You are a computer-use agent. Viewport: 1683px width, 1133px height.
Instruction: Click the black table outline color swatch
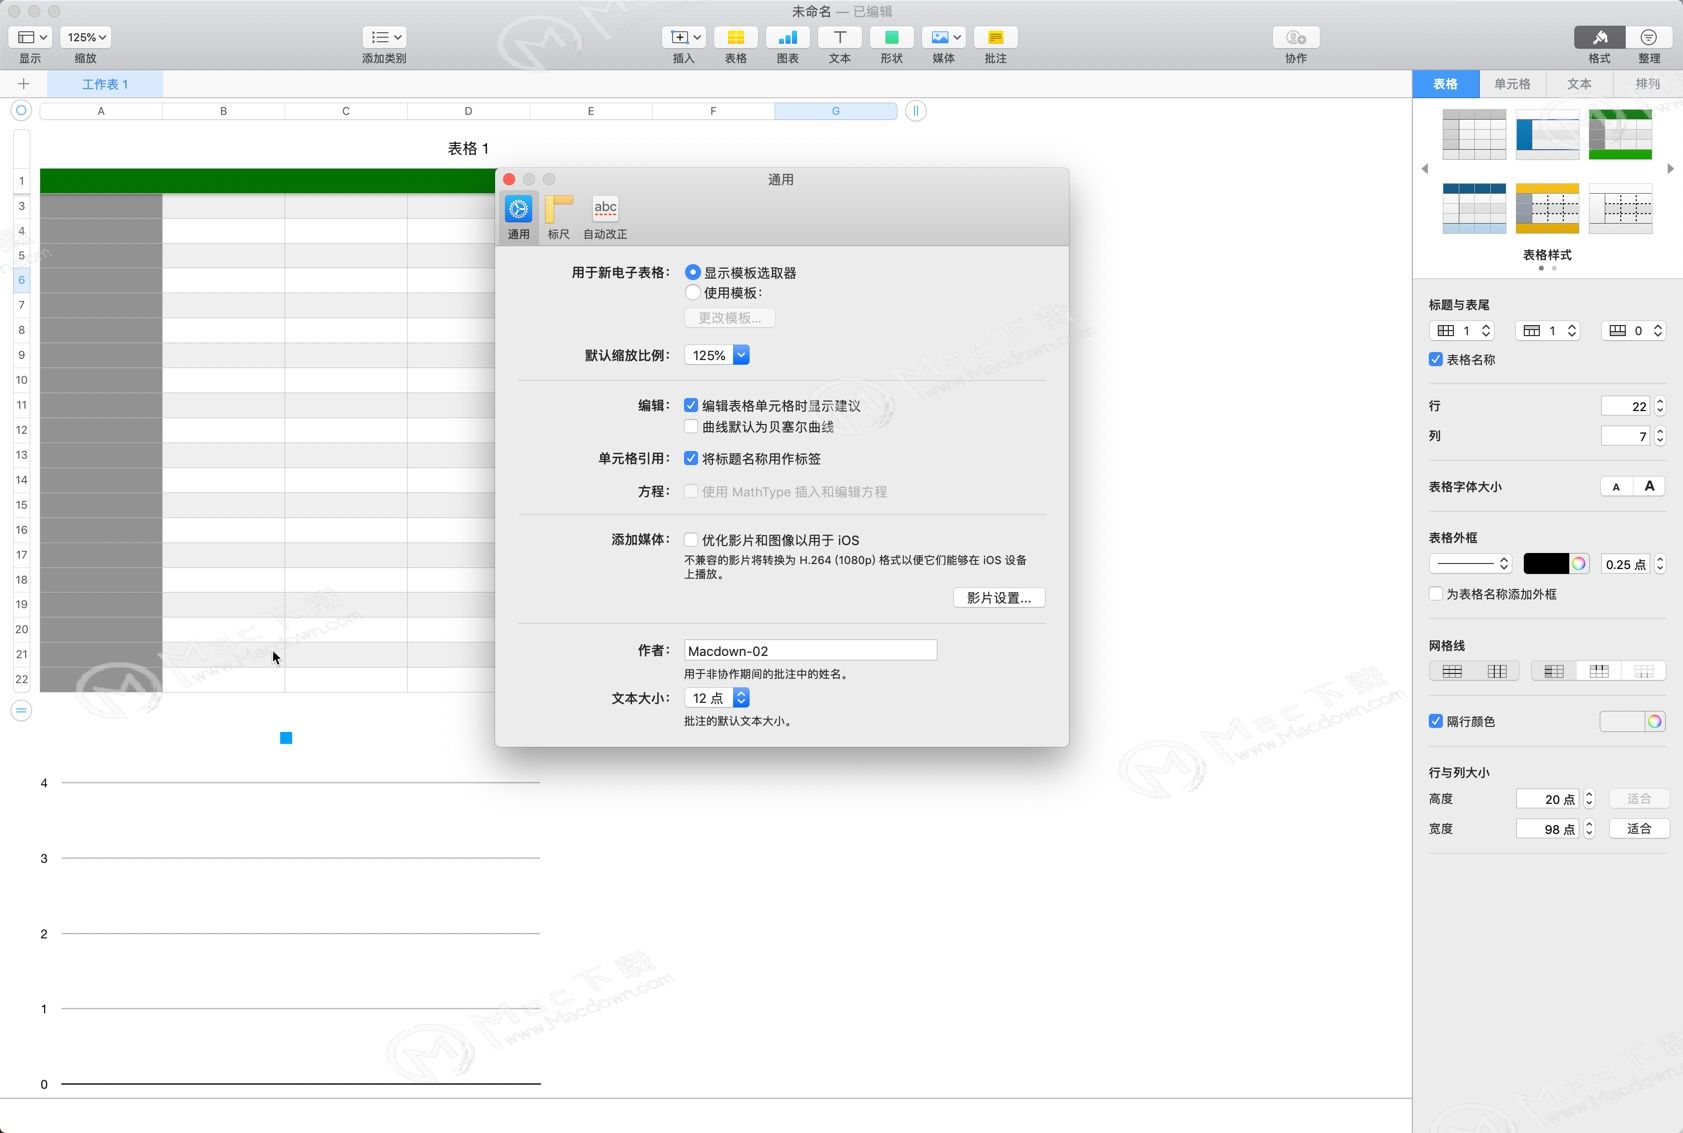[1545, 564]
